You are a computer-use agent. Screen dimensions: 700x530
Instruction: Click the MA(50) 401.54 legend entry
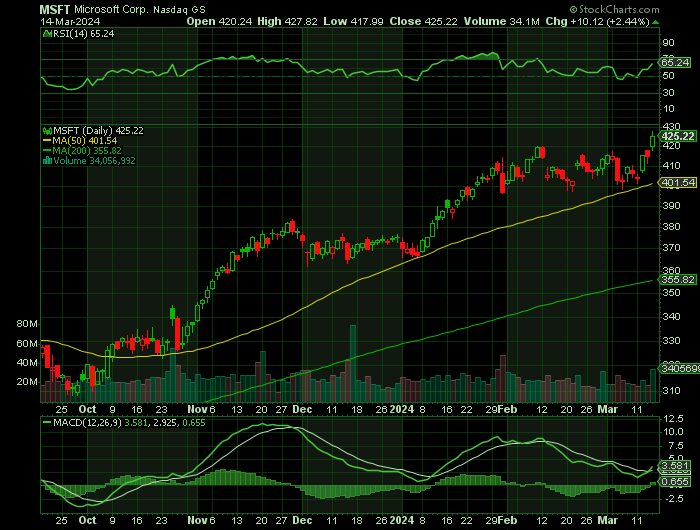[85, 141]
